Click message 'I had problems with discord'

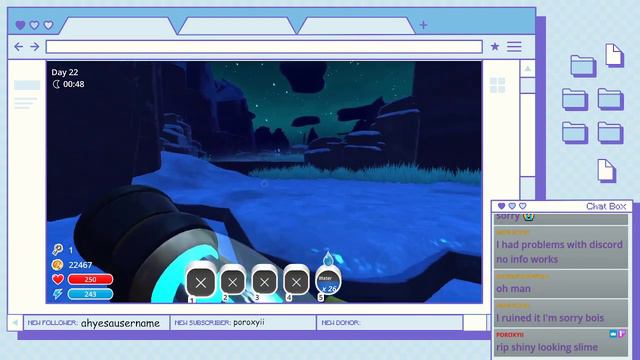[x=560, y=244]
